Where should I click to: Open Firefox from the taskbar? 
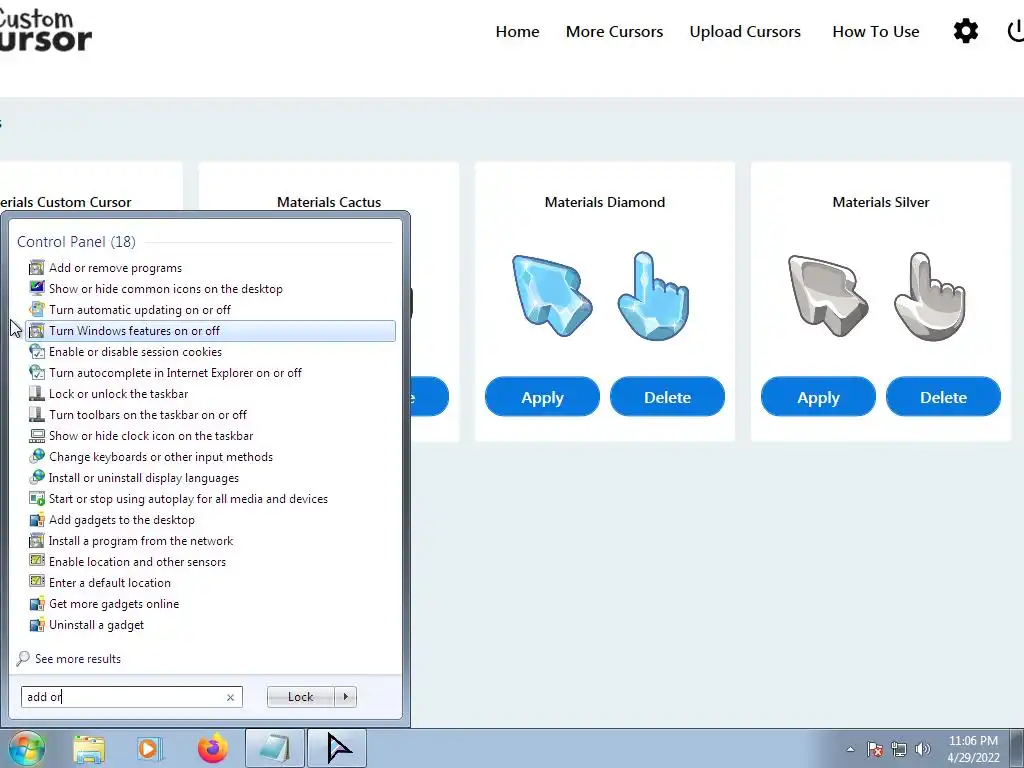[x=213, y=748]
